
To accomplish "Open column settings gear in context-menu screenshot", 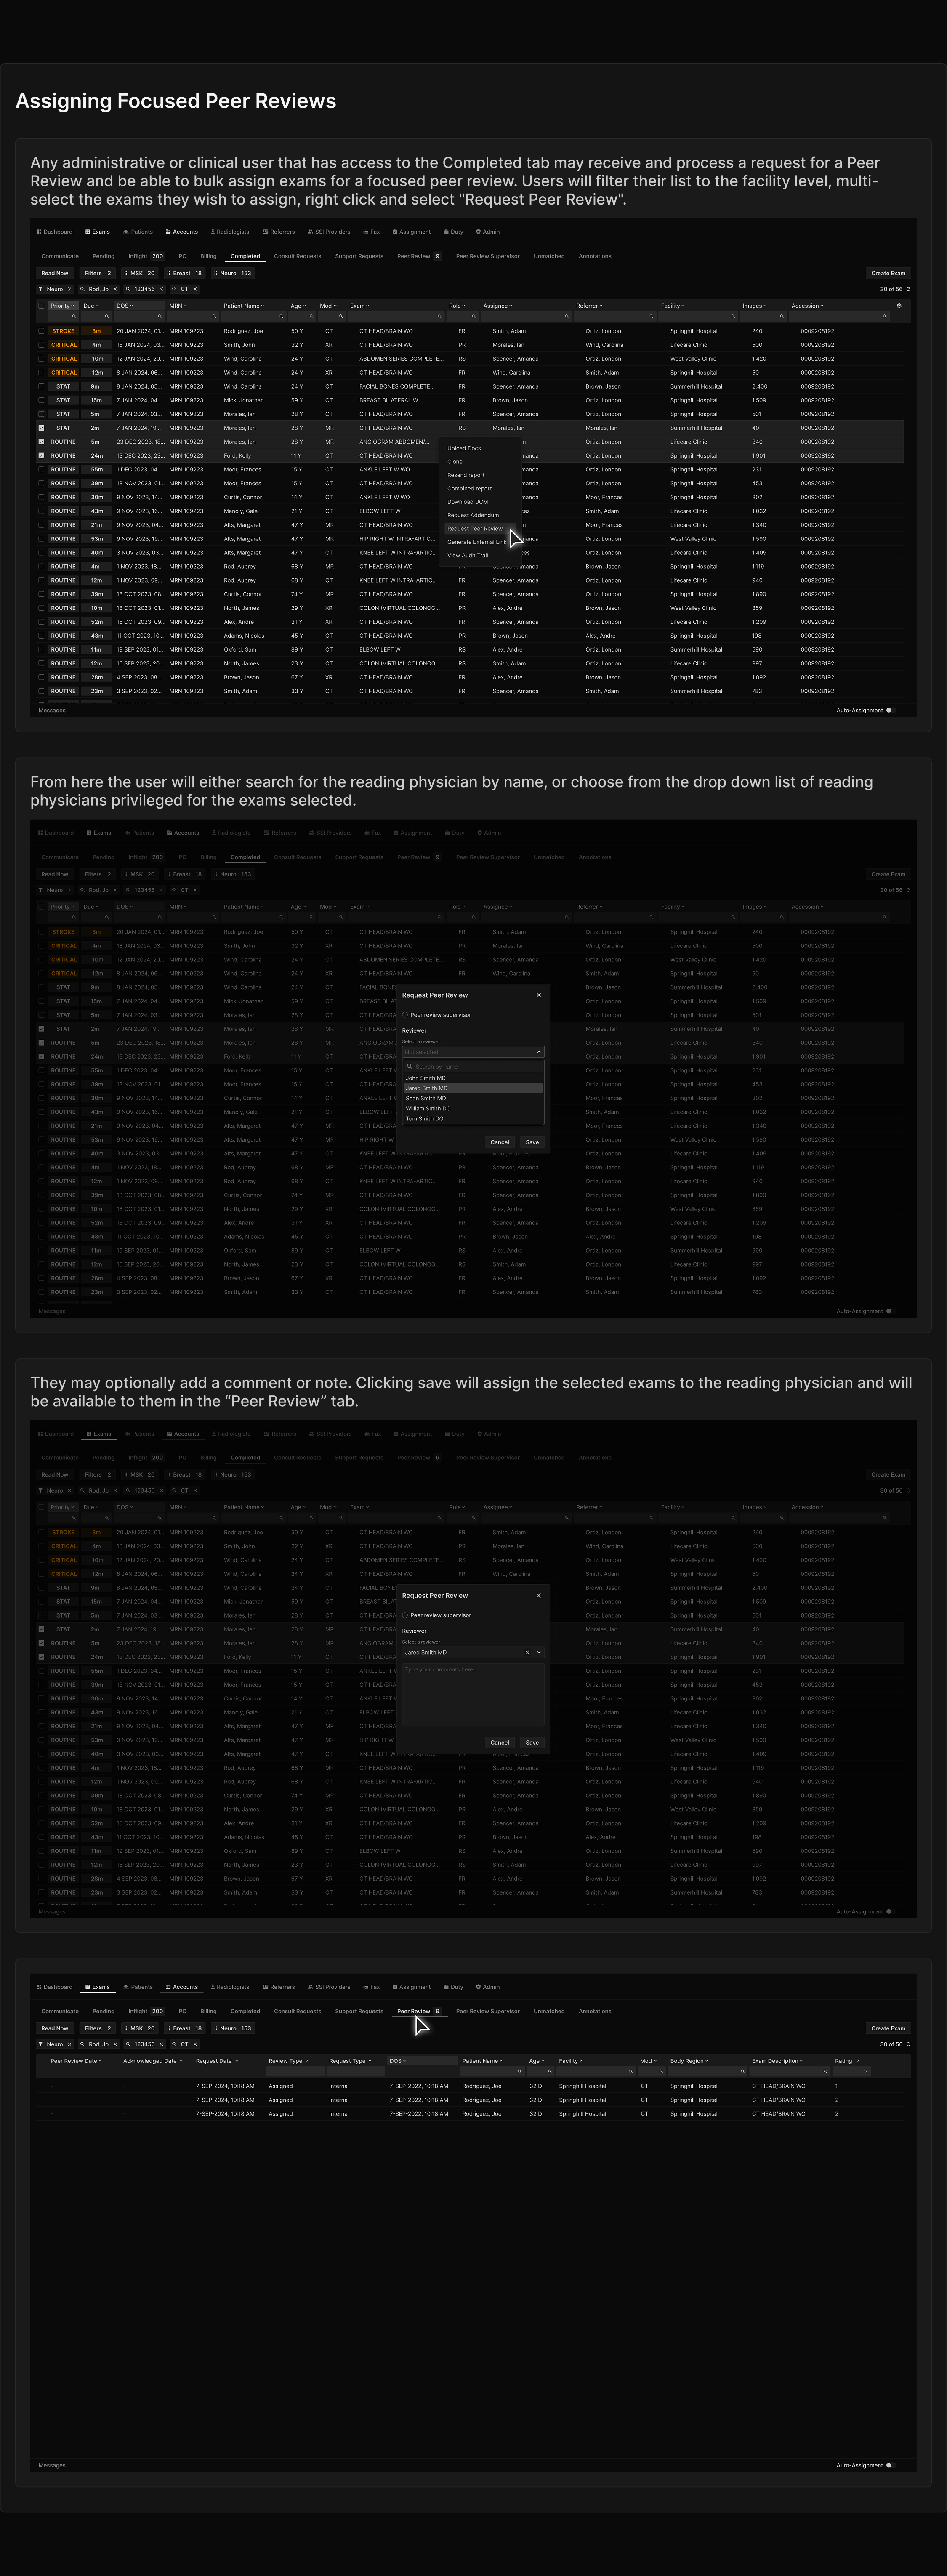I will click(899, 306).
